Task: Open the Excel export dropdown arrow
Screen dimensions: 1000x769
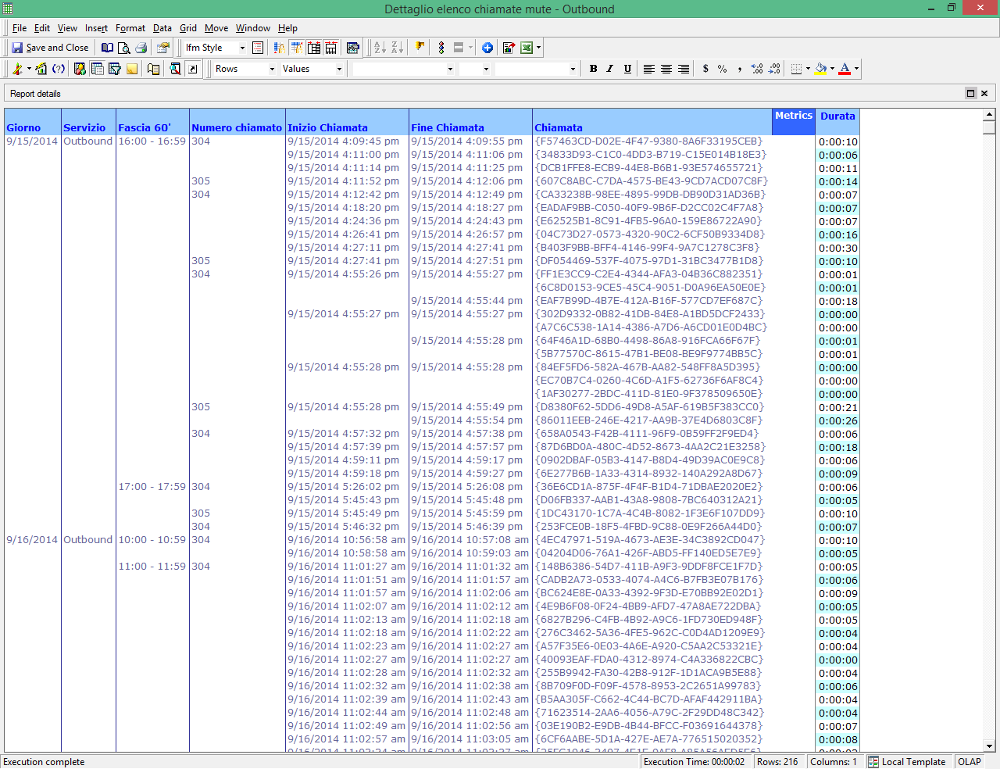Action: tap(539, 48)
